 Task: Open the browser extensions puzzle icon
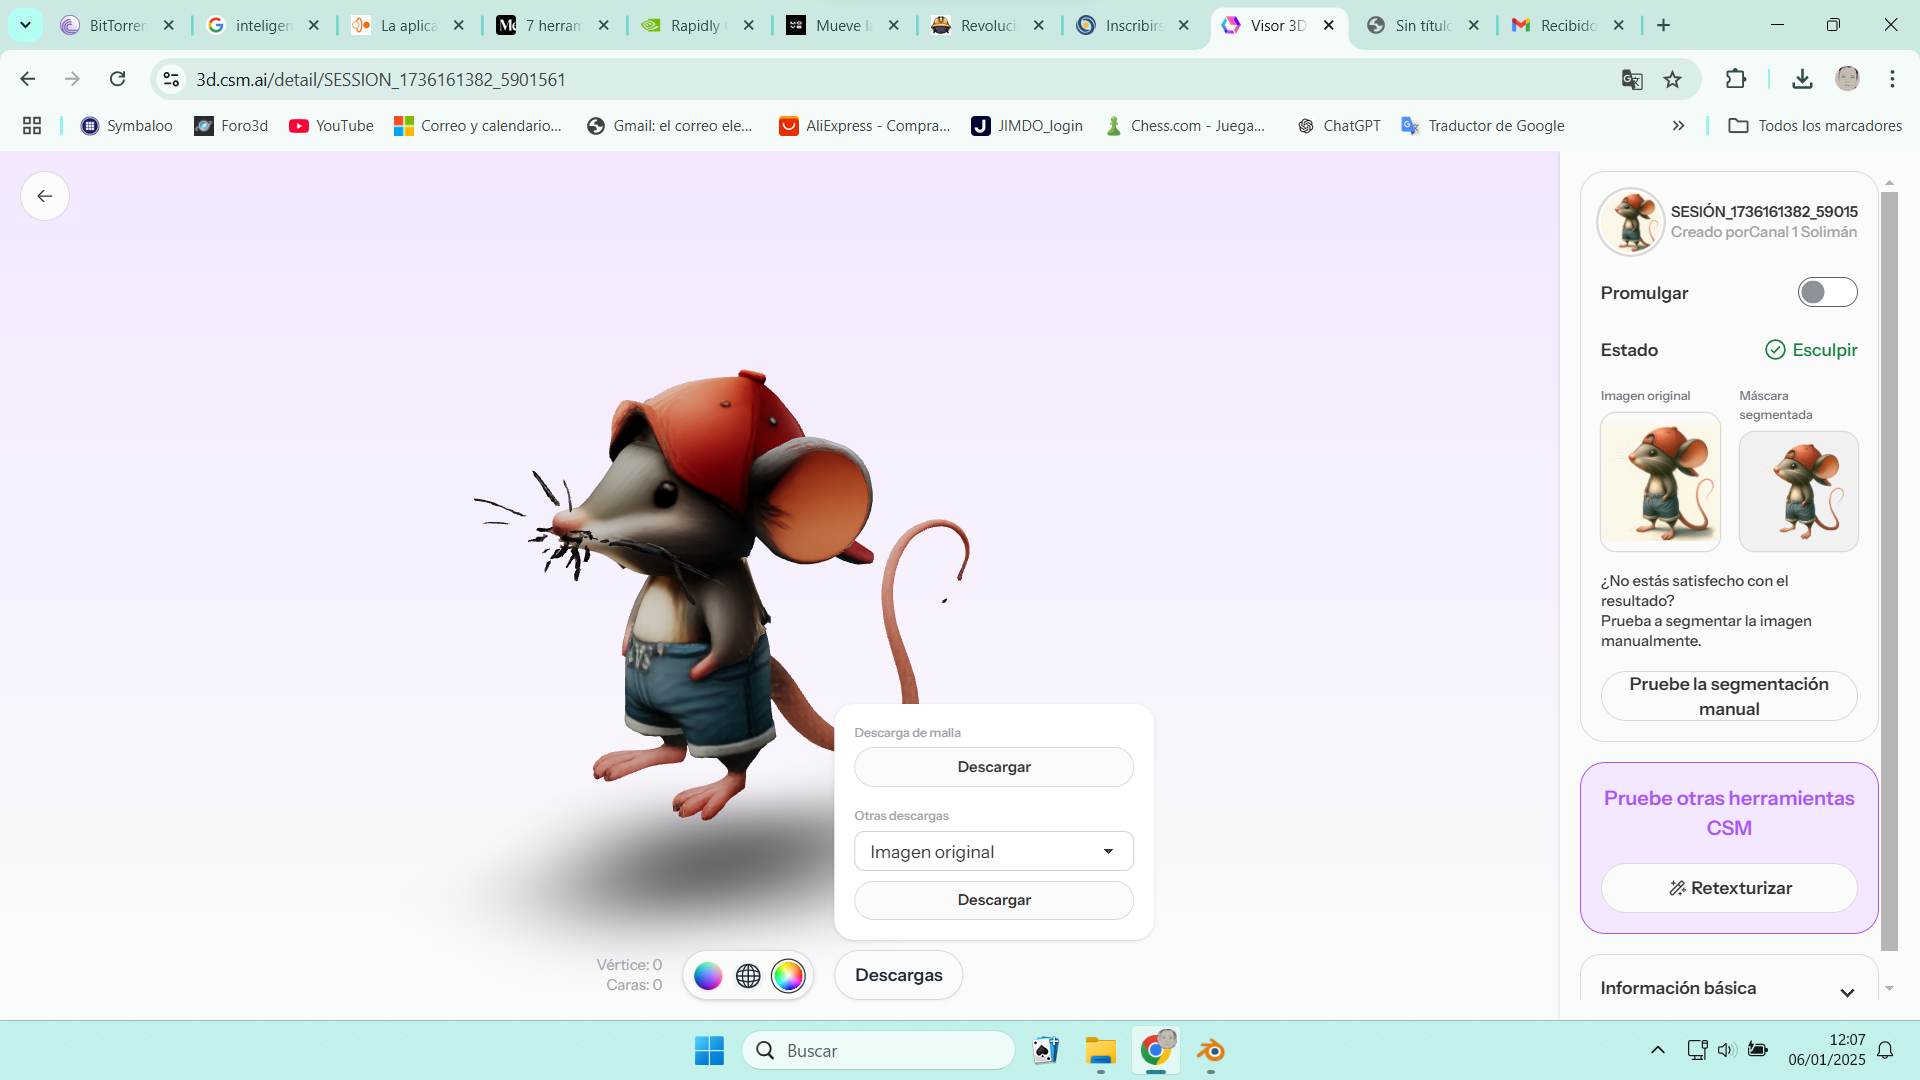coord(1736,79)
